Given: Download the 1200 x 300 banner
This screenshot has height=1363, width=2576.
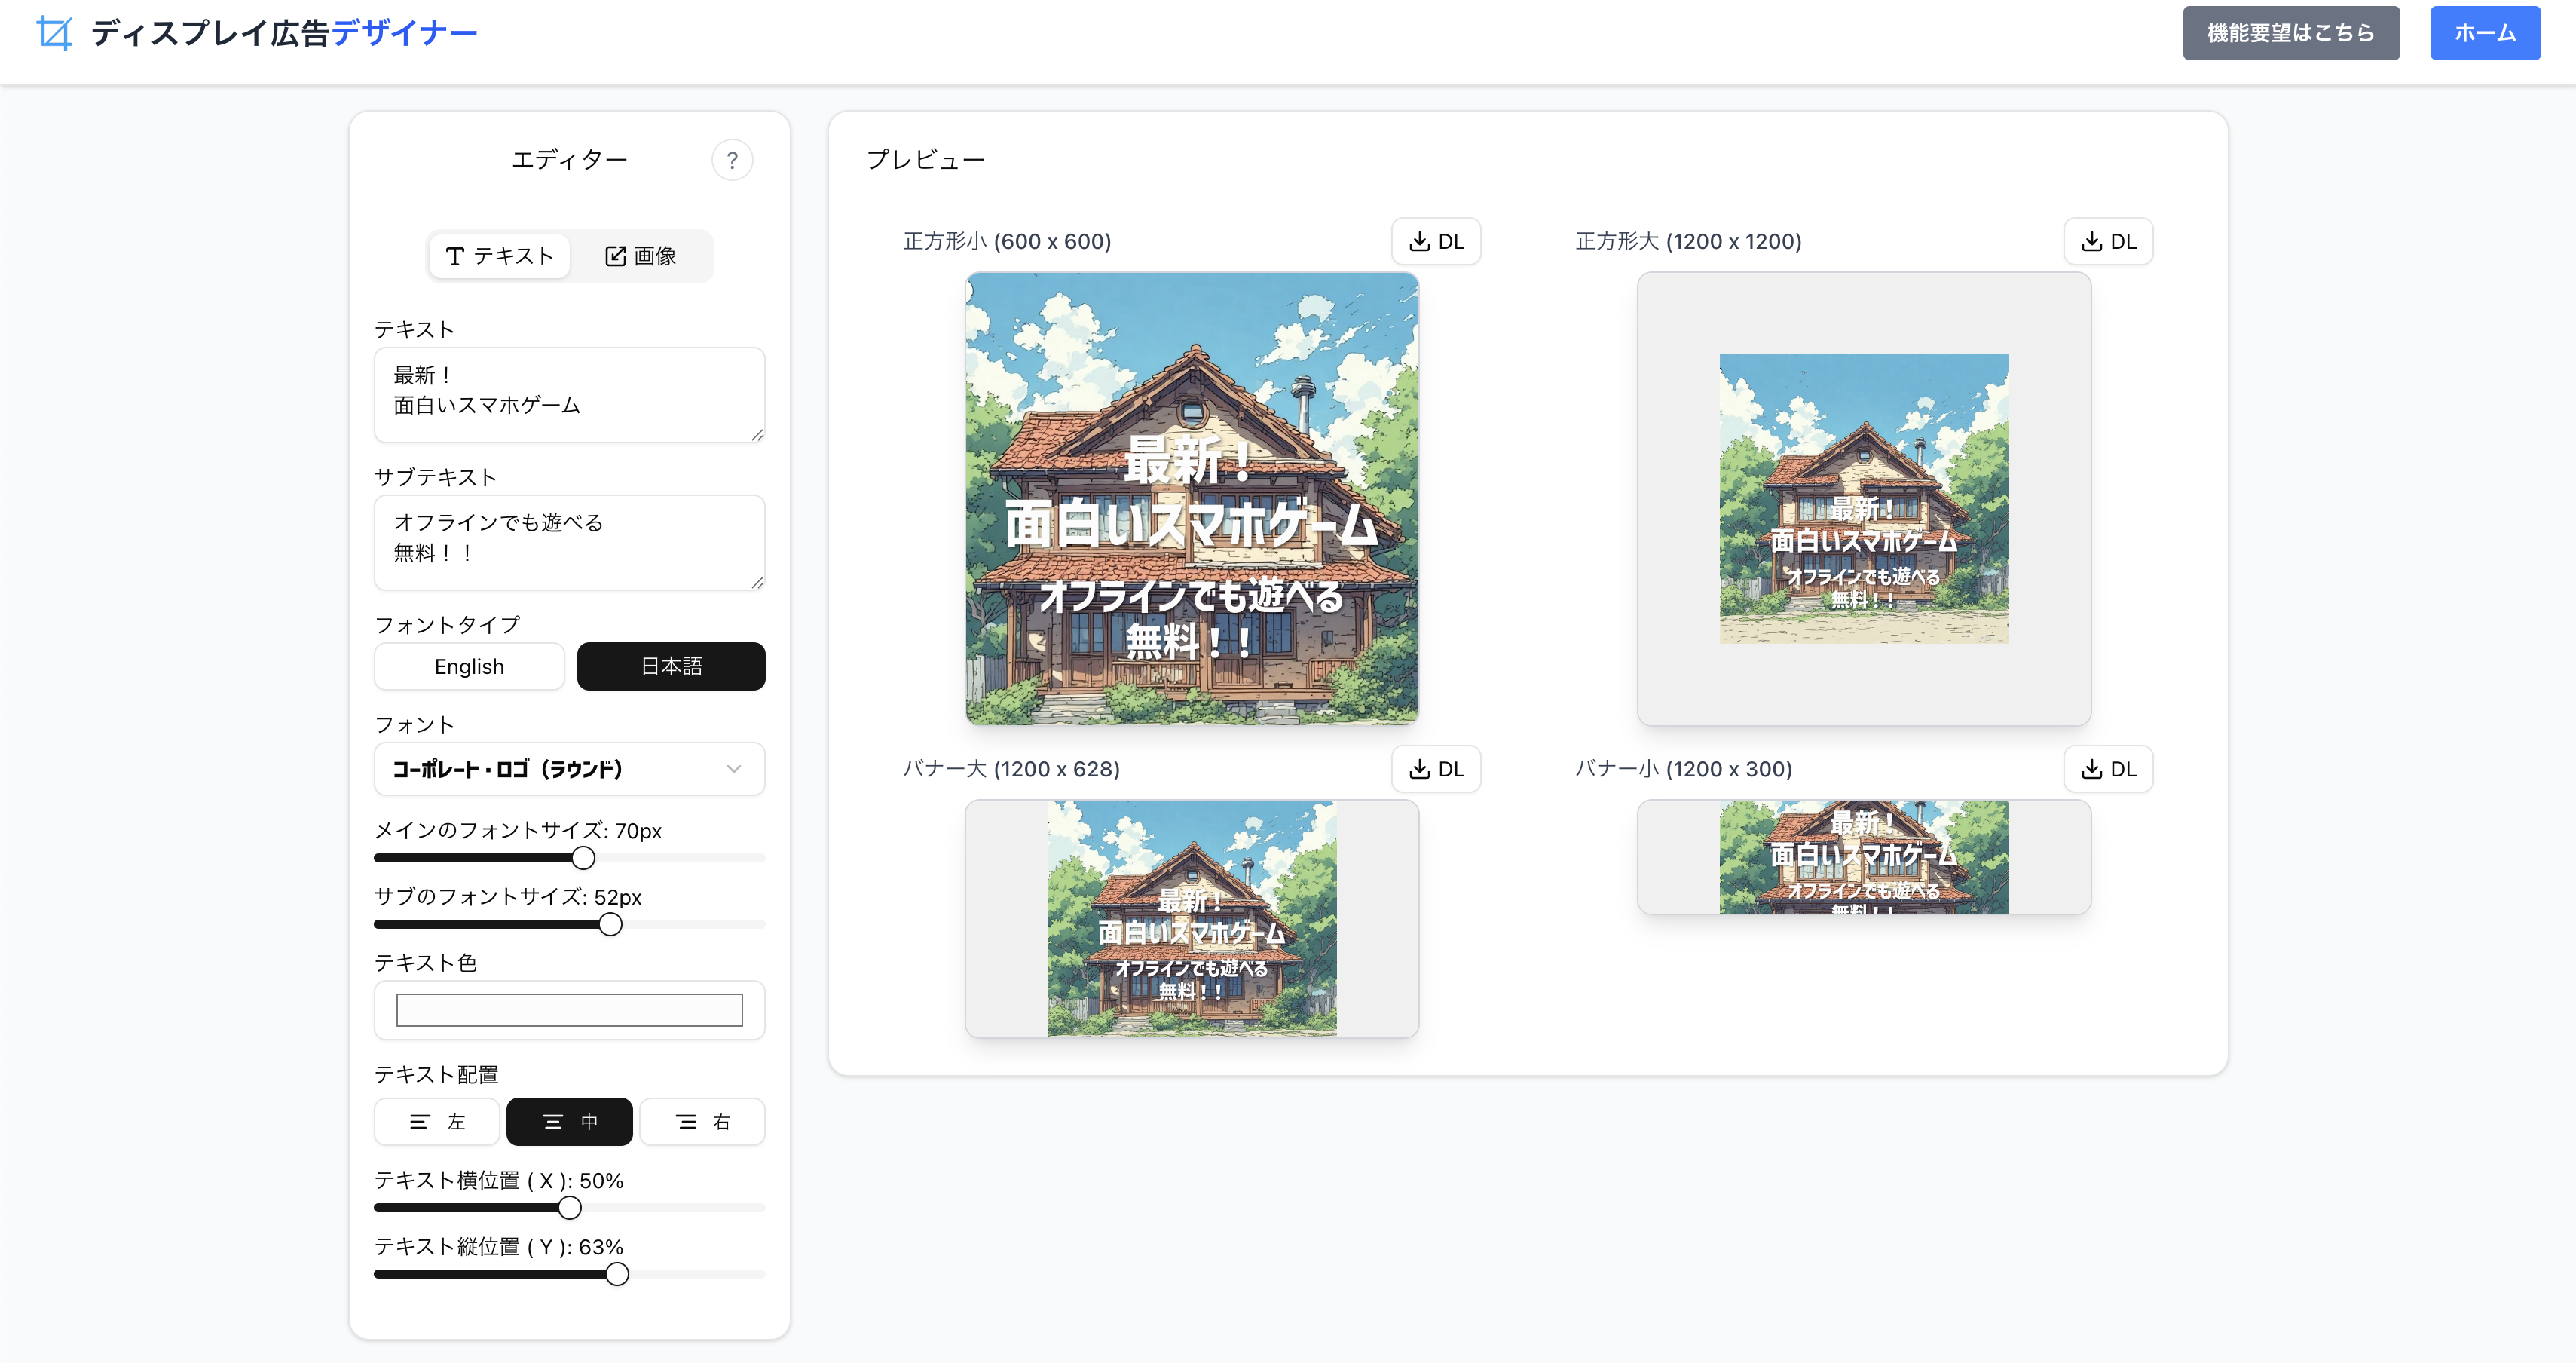Looking at the screenshot, I should click(x=2107, y=769).
